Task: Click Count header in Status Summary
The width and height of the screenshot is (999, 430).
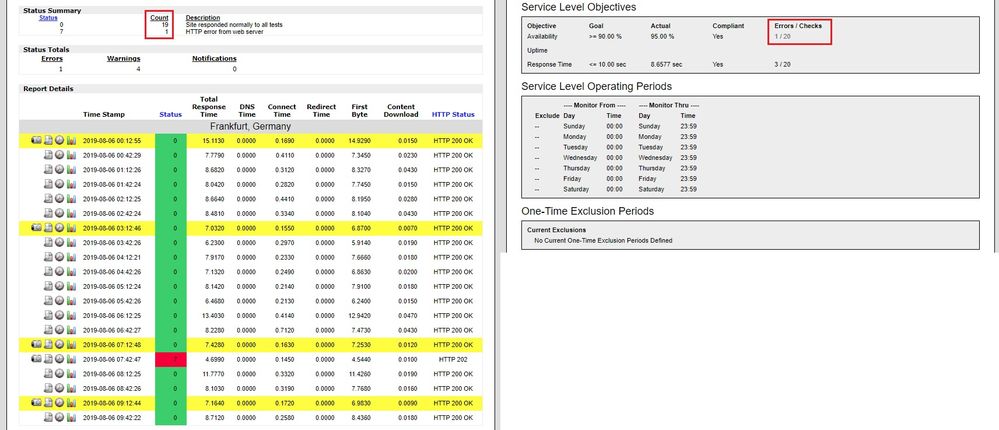Action: point(157,17)
